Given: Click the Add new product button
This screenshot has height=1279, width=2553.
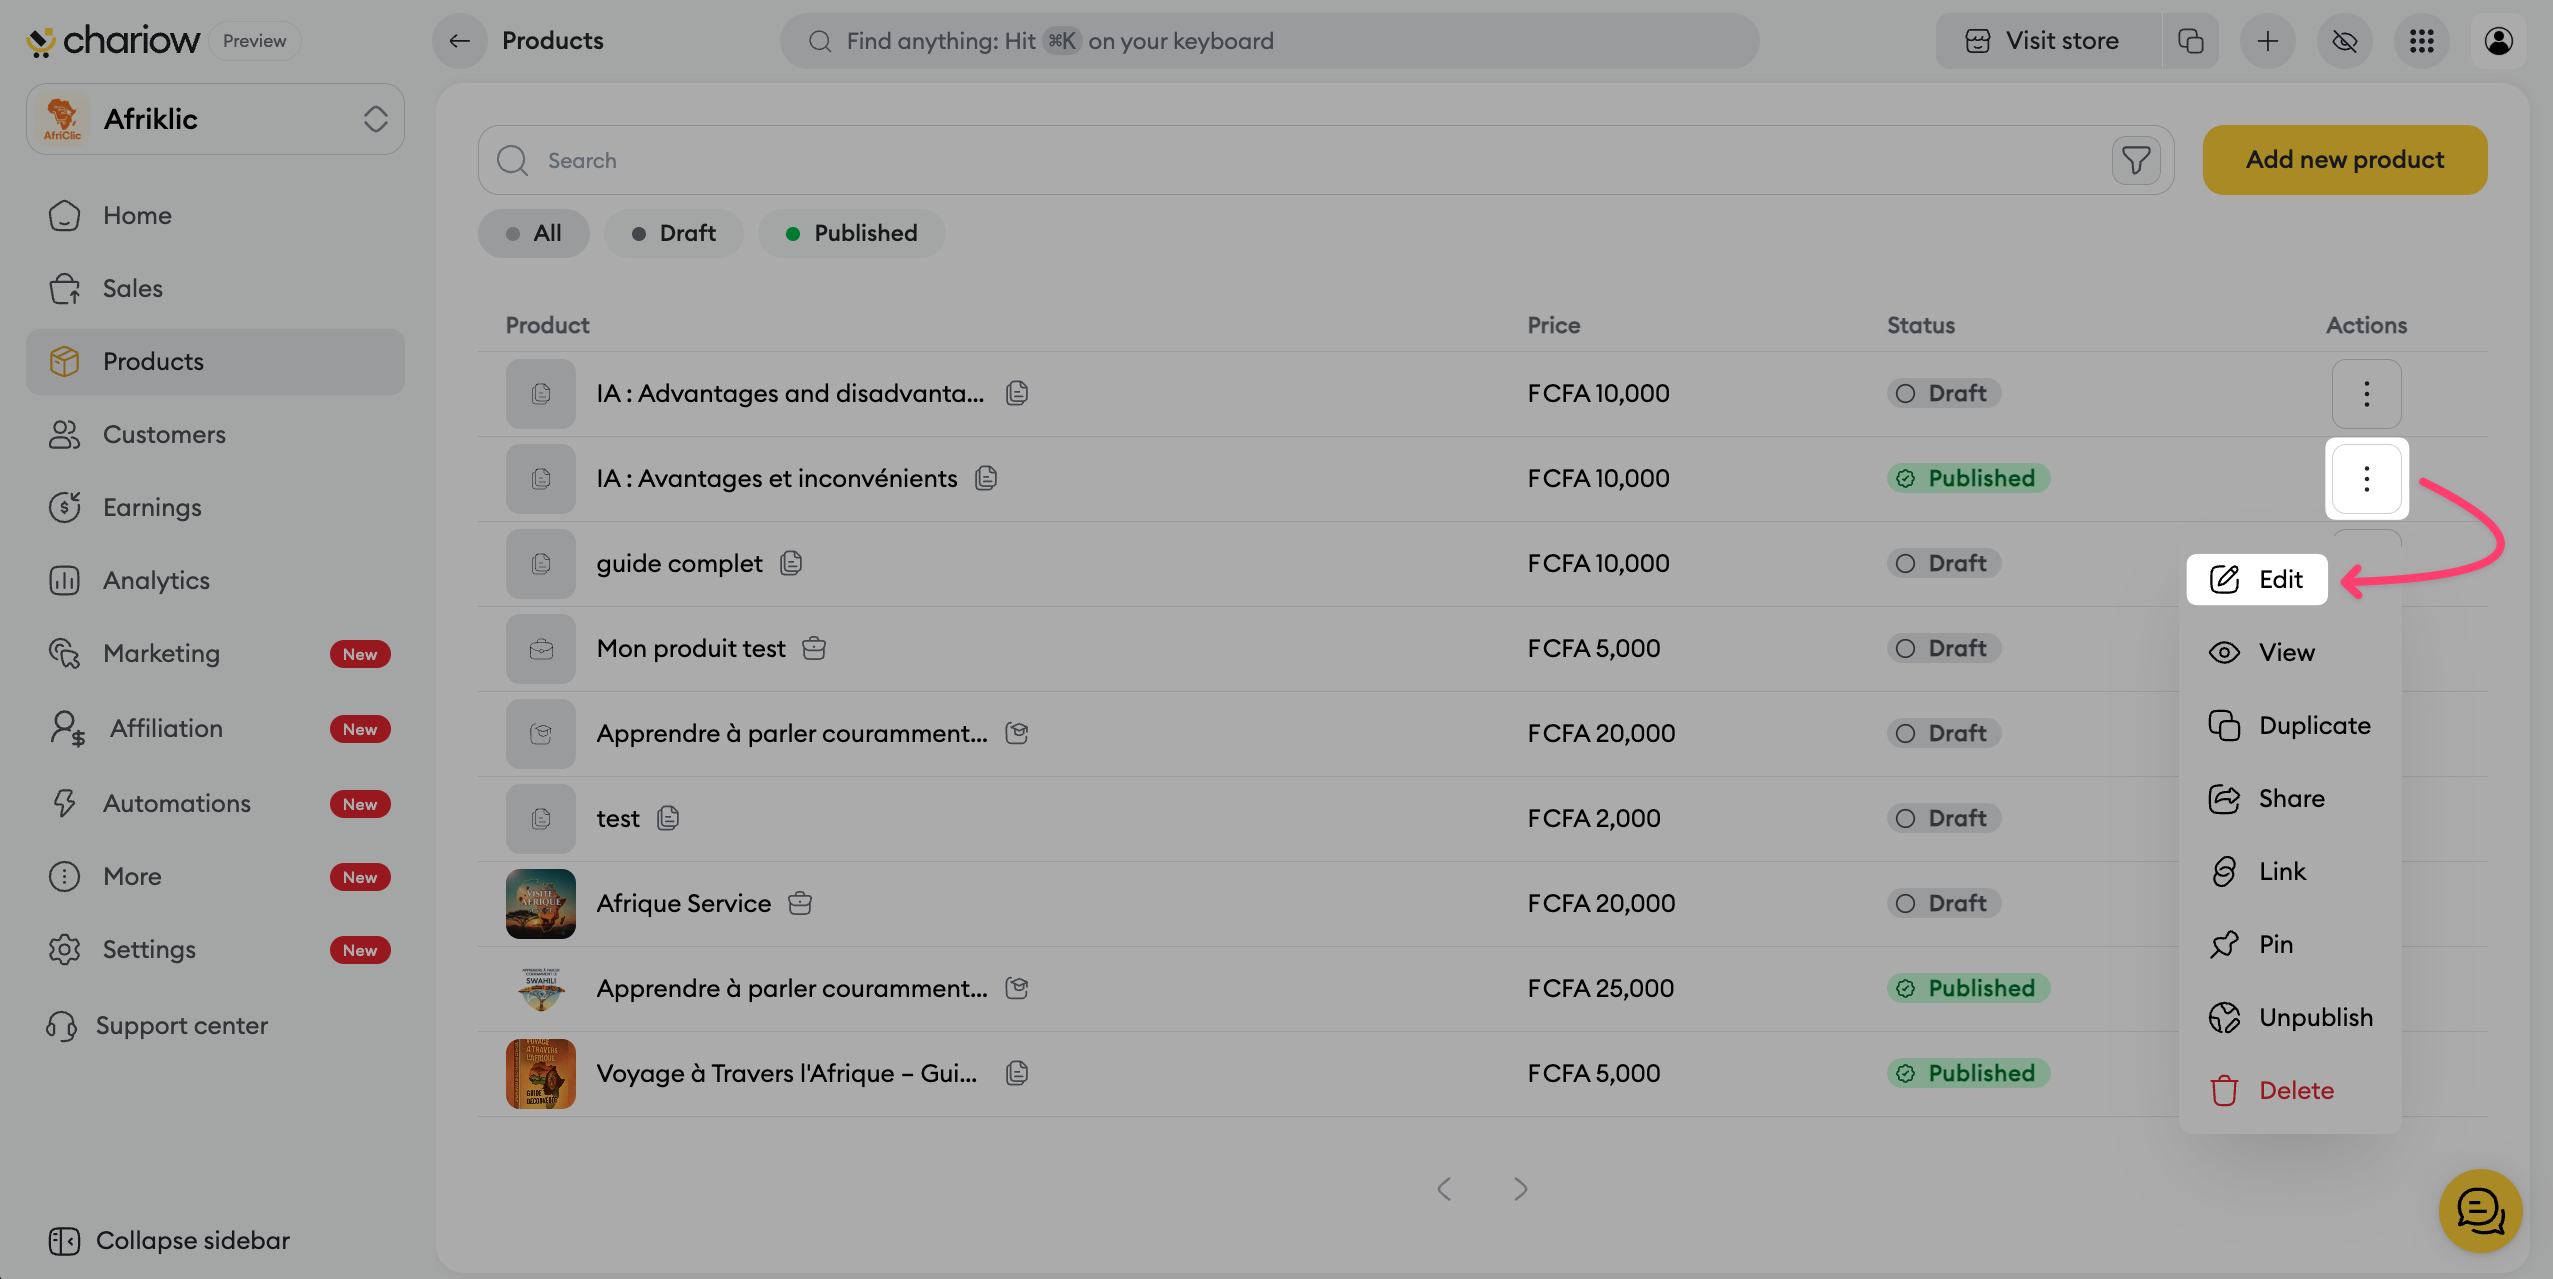Looking at the screenshot, I should (x=2344, y=160).
